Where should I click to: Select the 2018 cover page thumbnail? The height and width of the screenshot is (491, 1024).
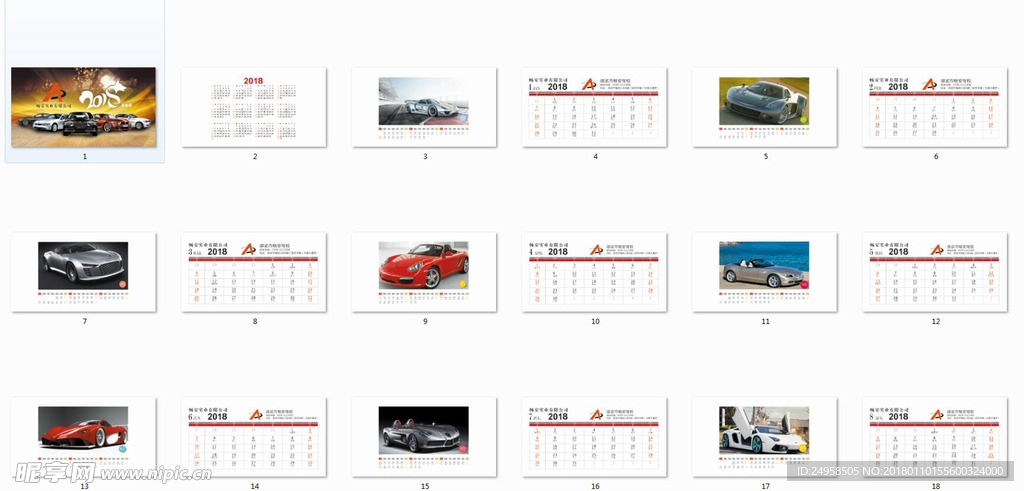pyautogui.click(x=84, y=107)
